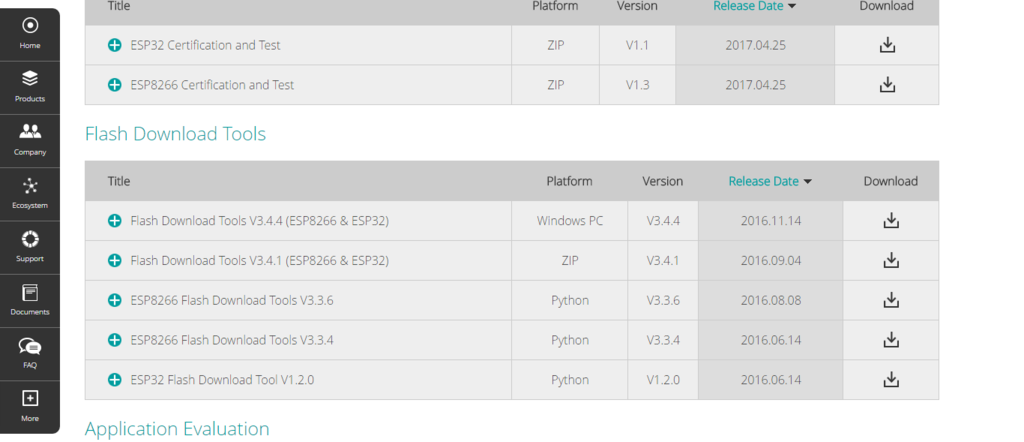Click Flash Download Tools V3.4.1 title link
Viewport: 1024px width, 442px height.
[259, 261]
